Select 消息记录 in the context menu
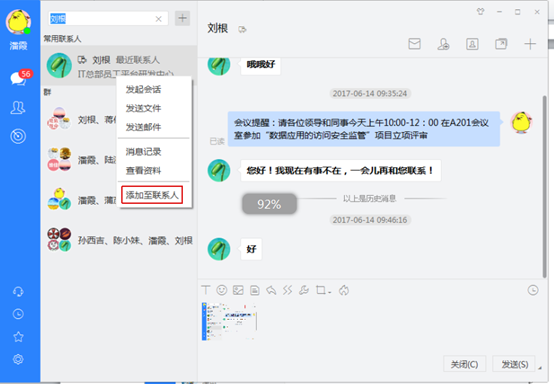Viewport: 554px width, 384px height. [143, 152]
